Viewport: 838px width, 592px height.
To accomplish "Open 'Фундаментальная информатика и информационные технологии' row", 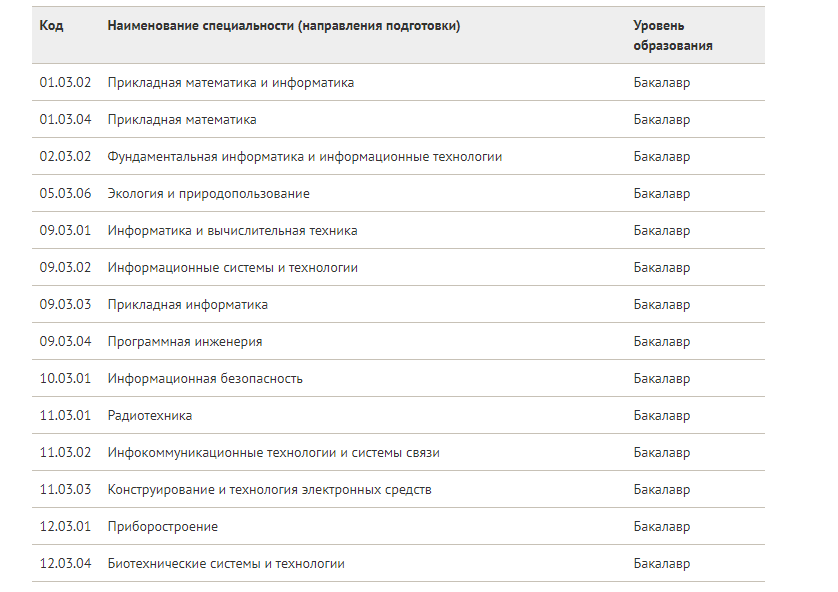I will 304,157.
